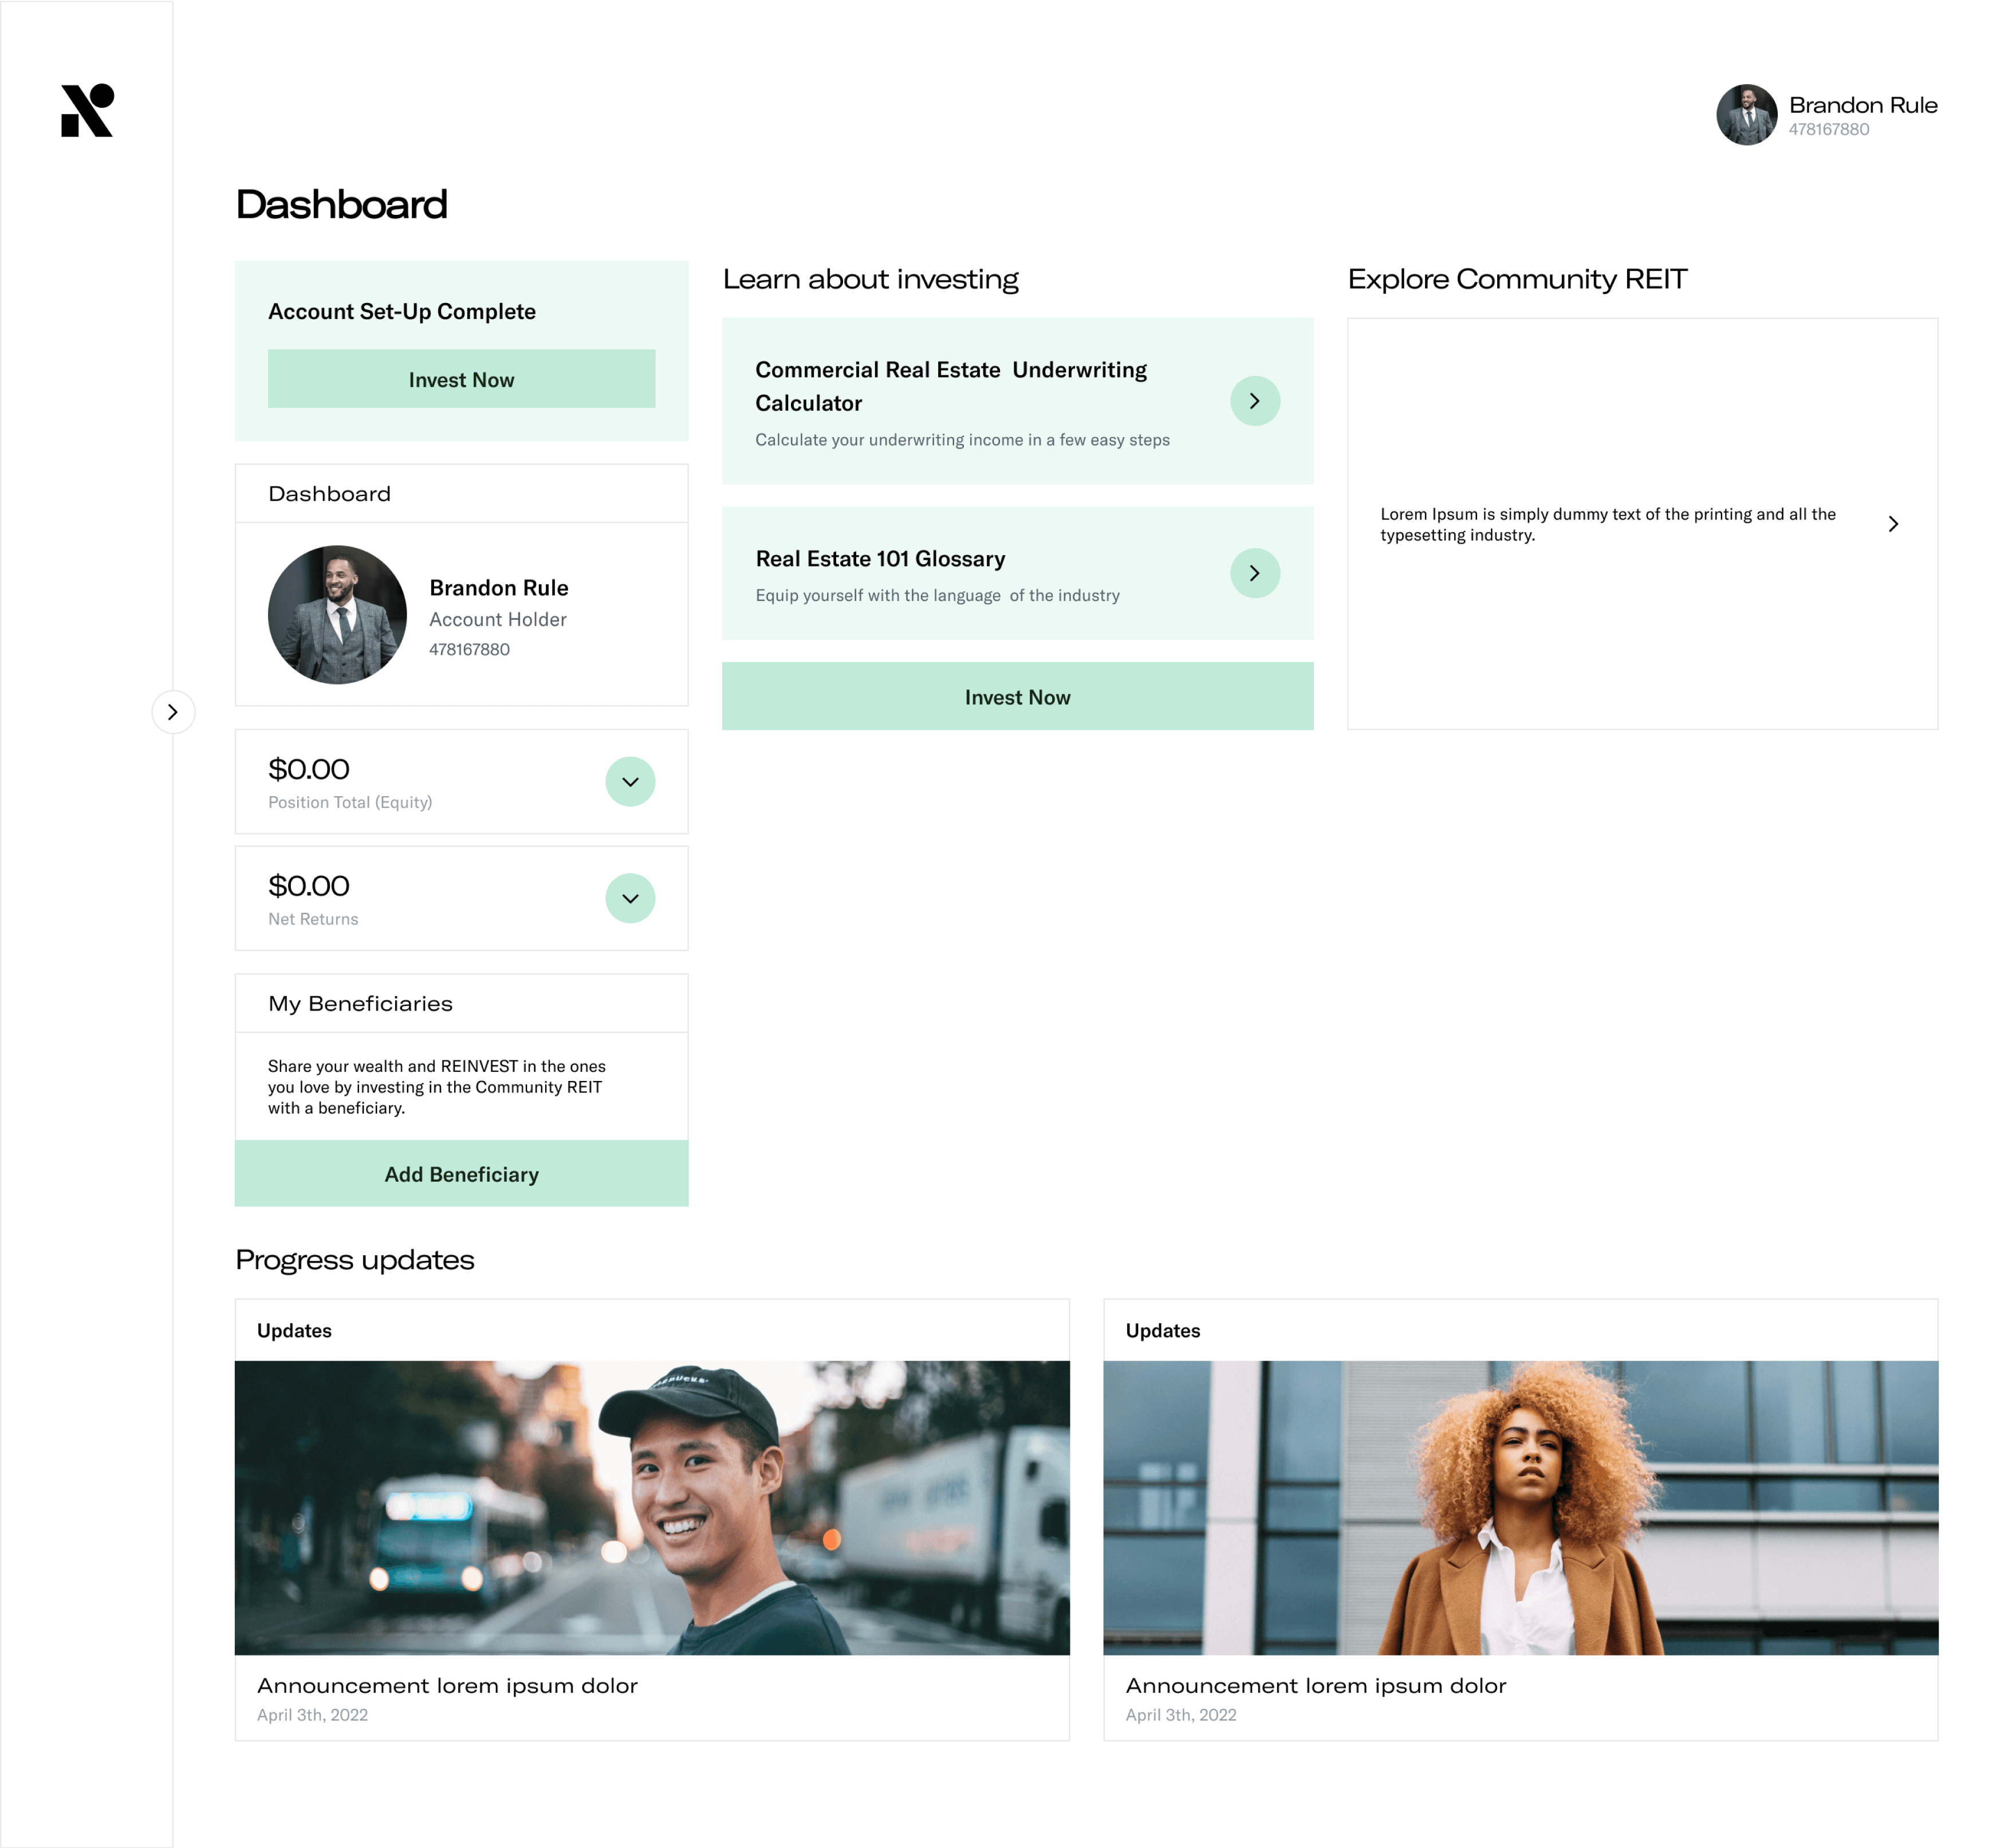The image size is (2000, 1848).
Task: Open the curly-haired woman update image
Action: pos(1520,1507)
